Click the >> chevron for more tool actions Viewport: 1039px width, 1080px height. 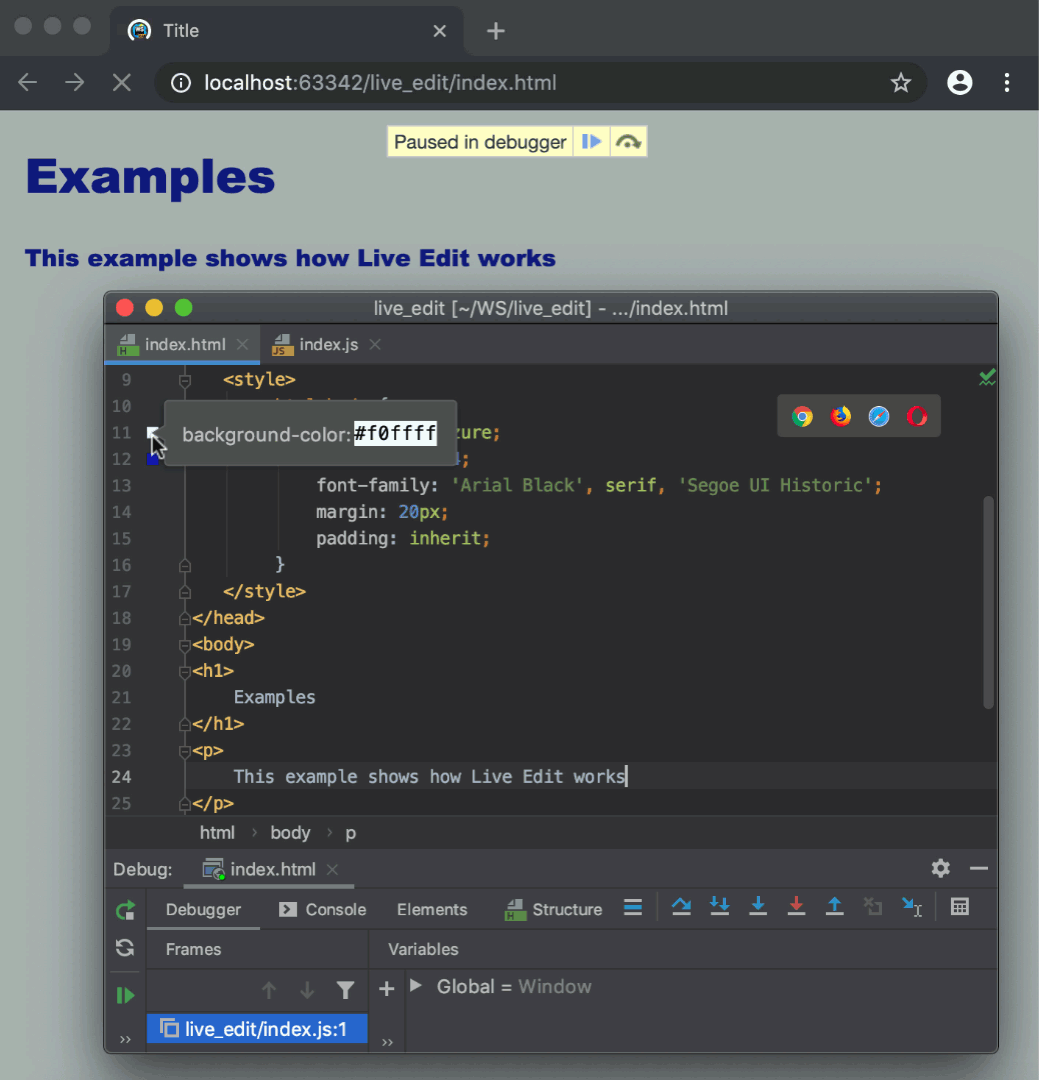[x=124, y=1038]
